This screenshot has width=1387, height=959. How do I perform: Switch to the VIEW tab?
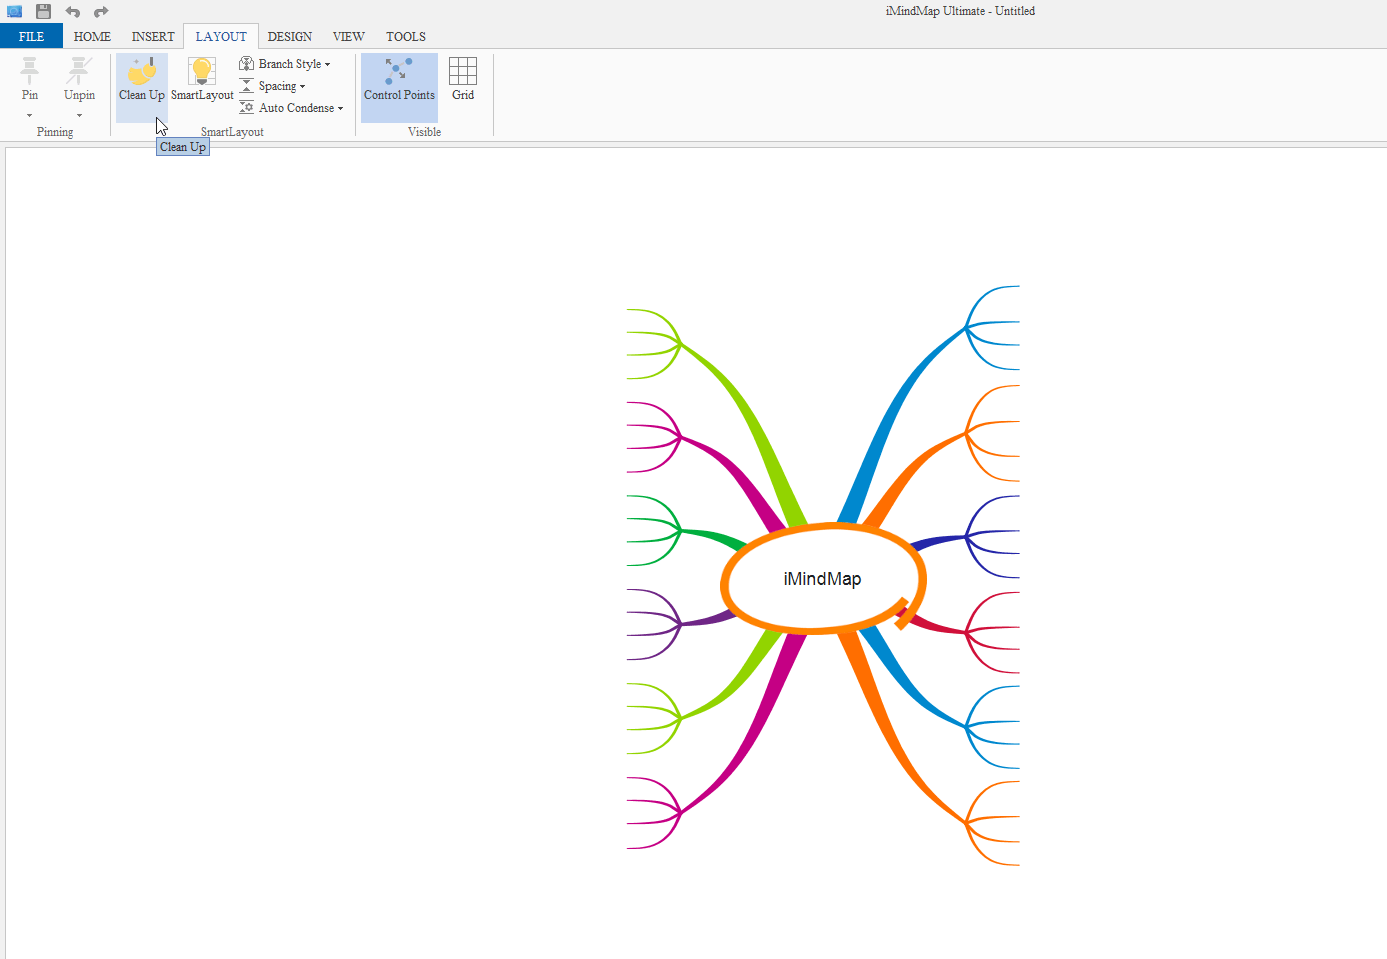click(348, 36)
